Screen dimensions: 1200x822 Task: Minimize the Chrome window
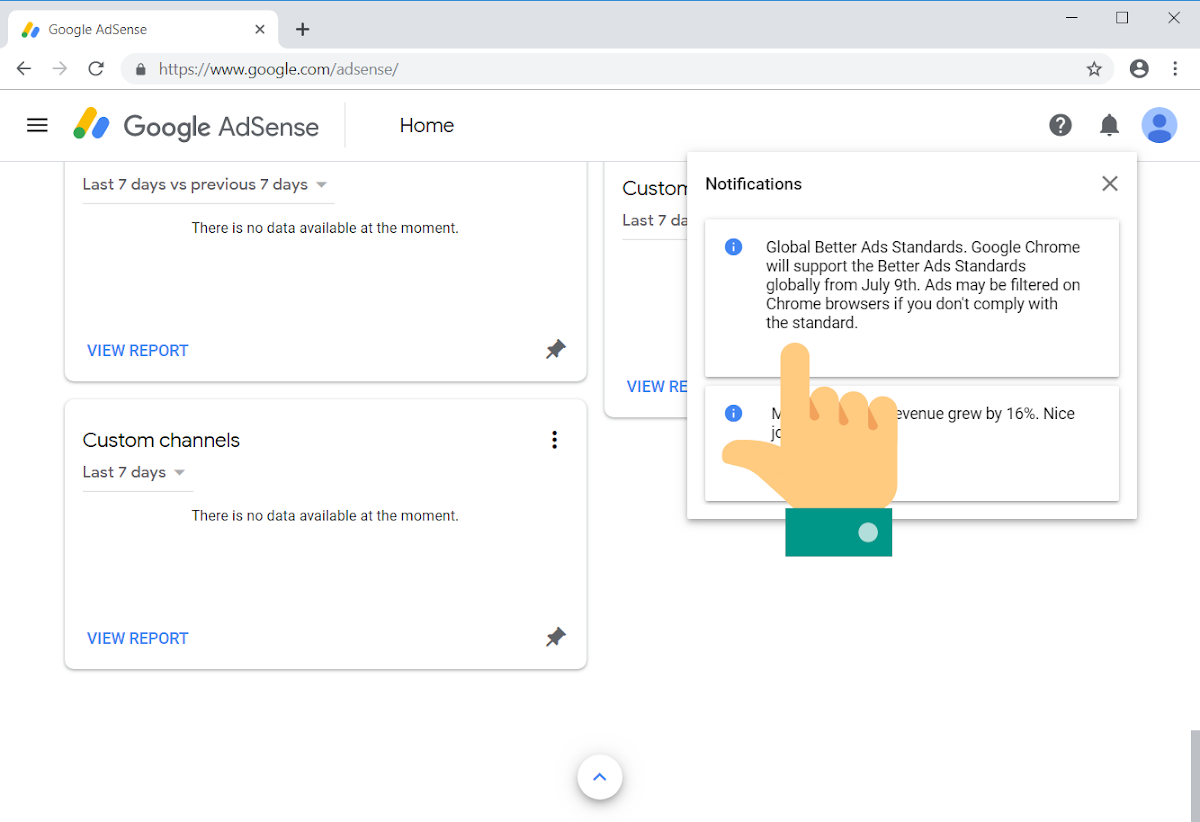click(1071, 17)
